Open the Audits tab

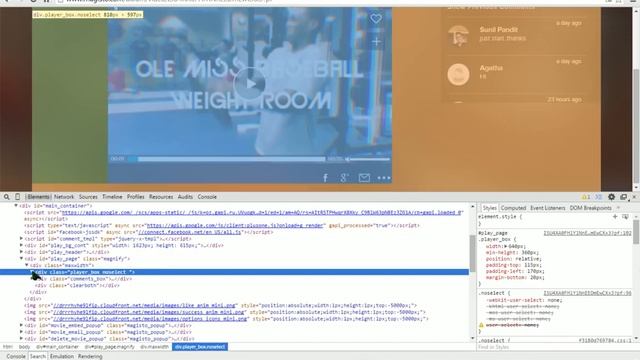[185, 197]
